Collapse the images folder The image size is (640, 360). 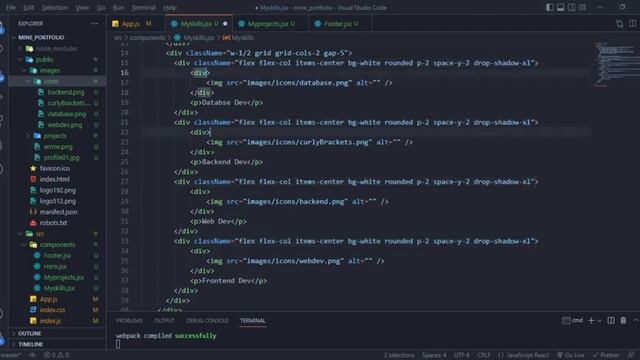[x=50, y=71]
